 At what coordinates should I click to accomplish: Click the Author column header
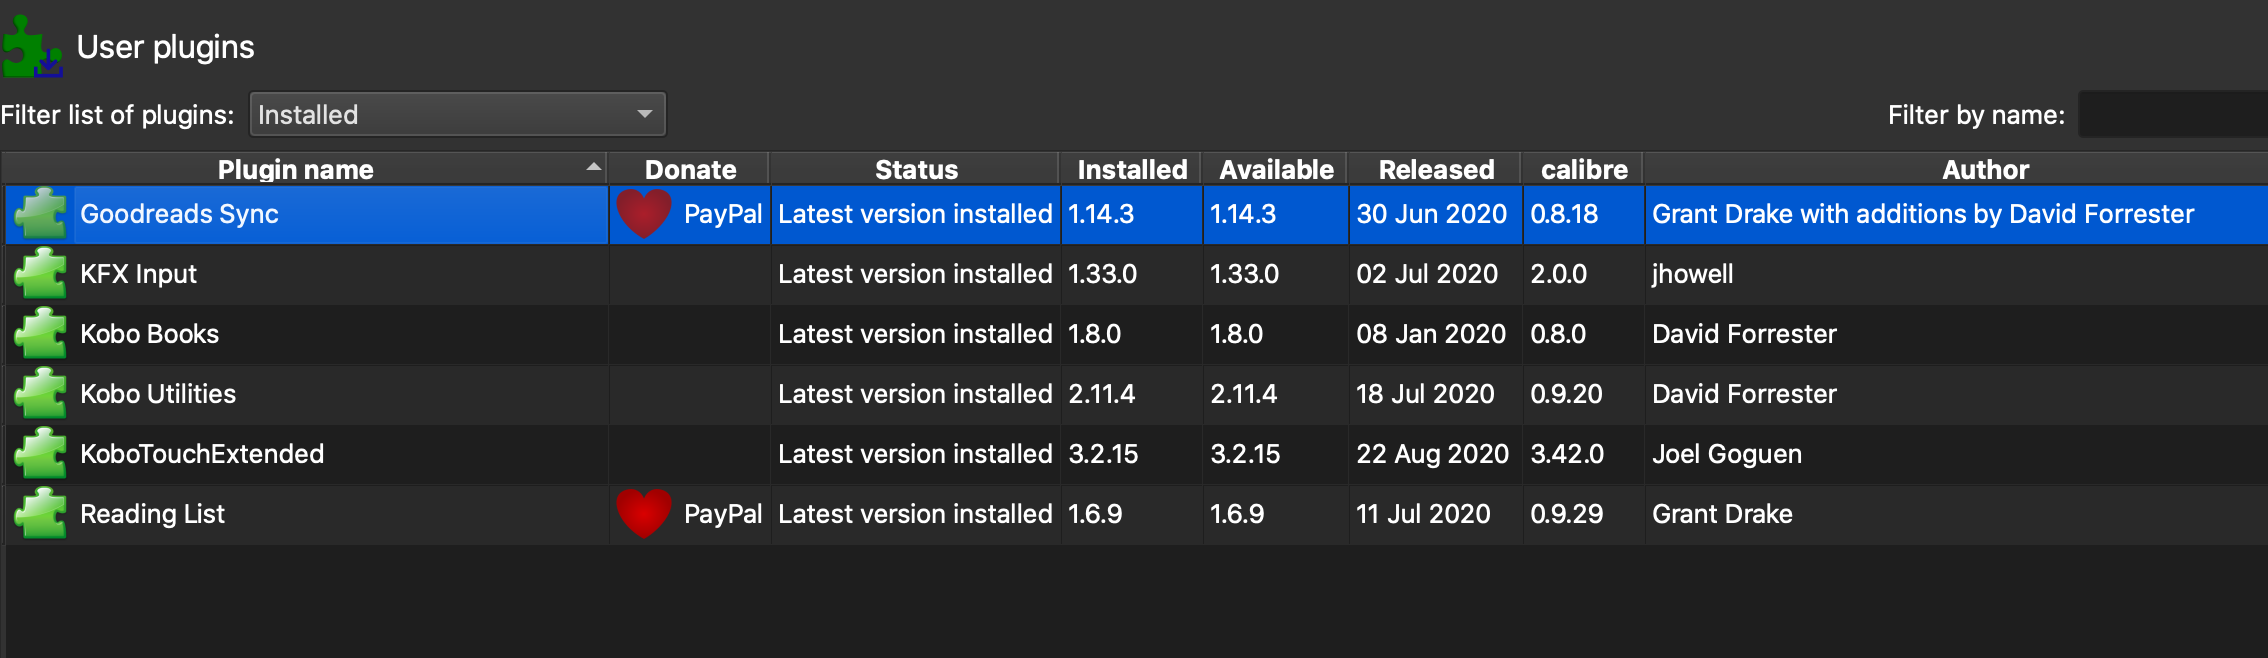[1985, 170]
